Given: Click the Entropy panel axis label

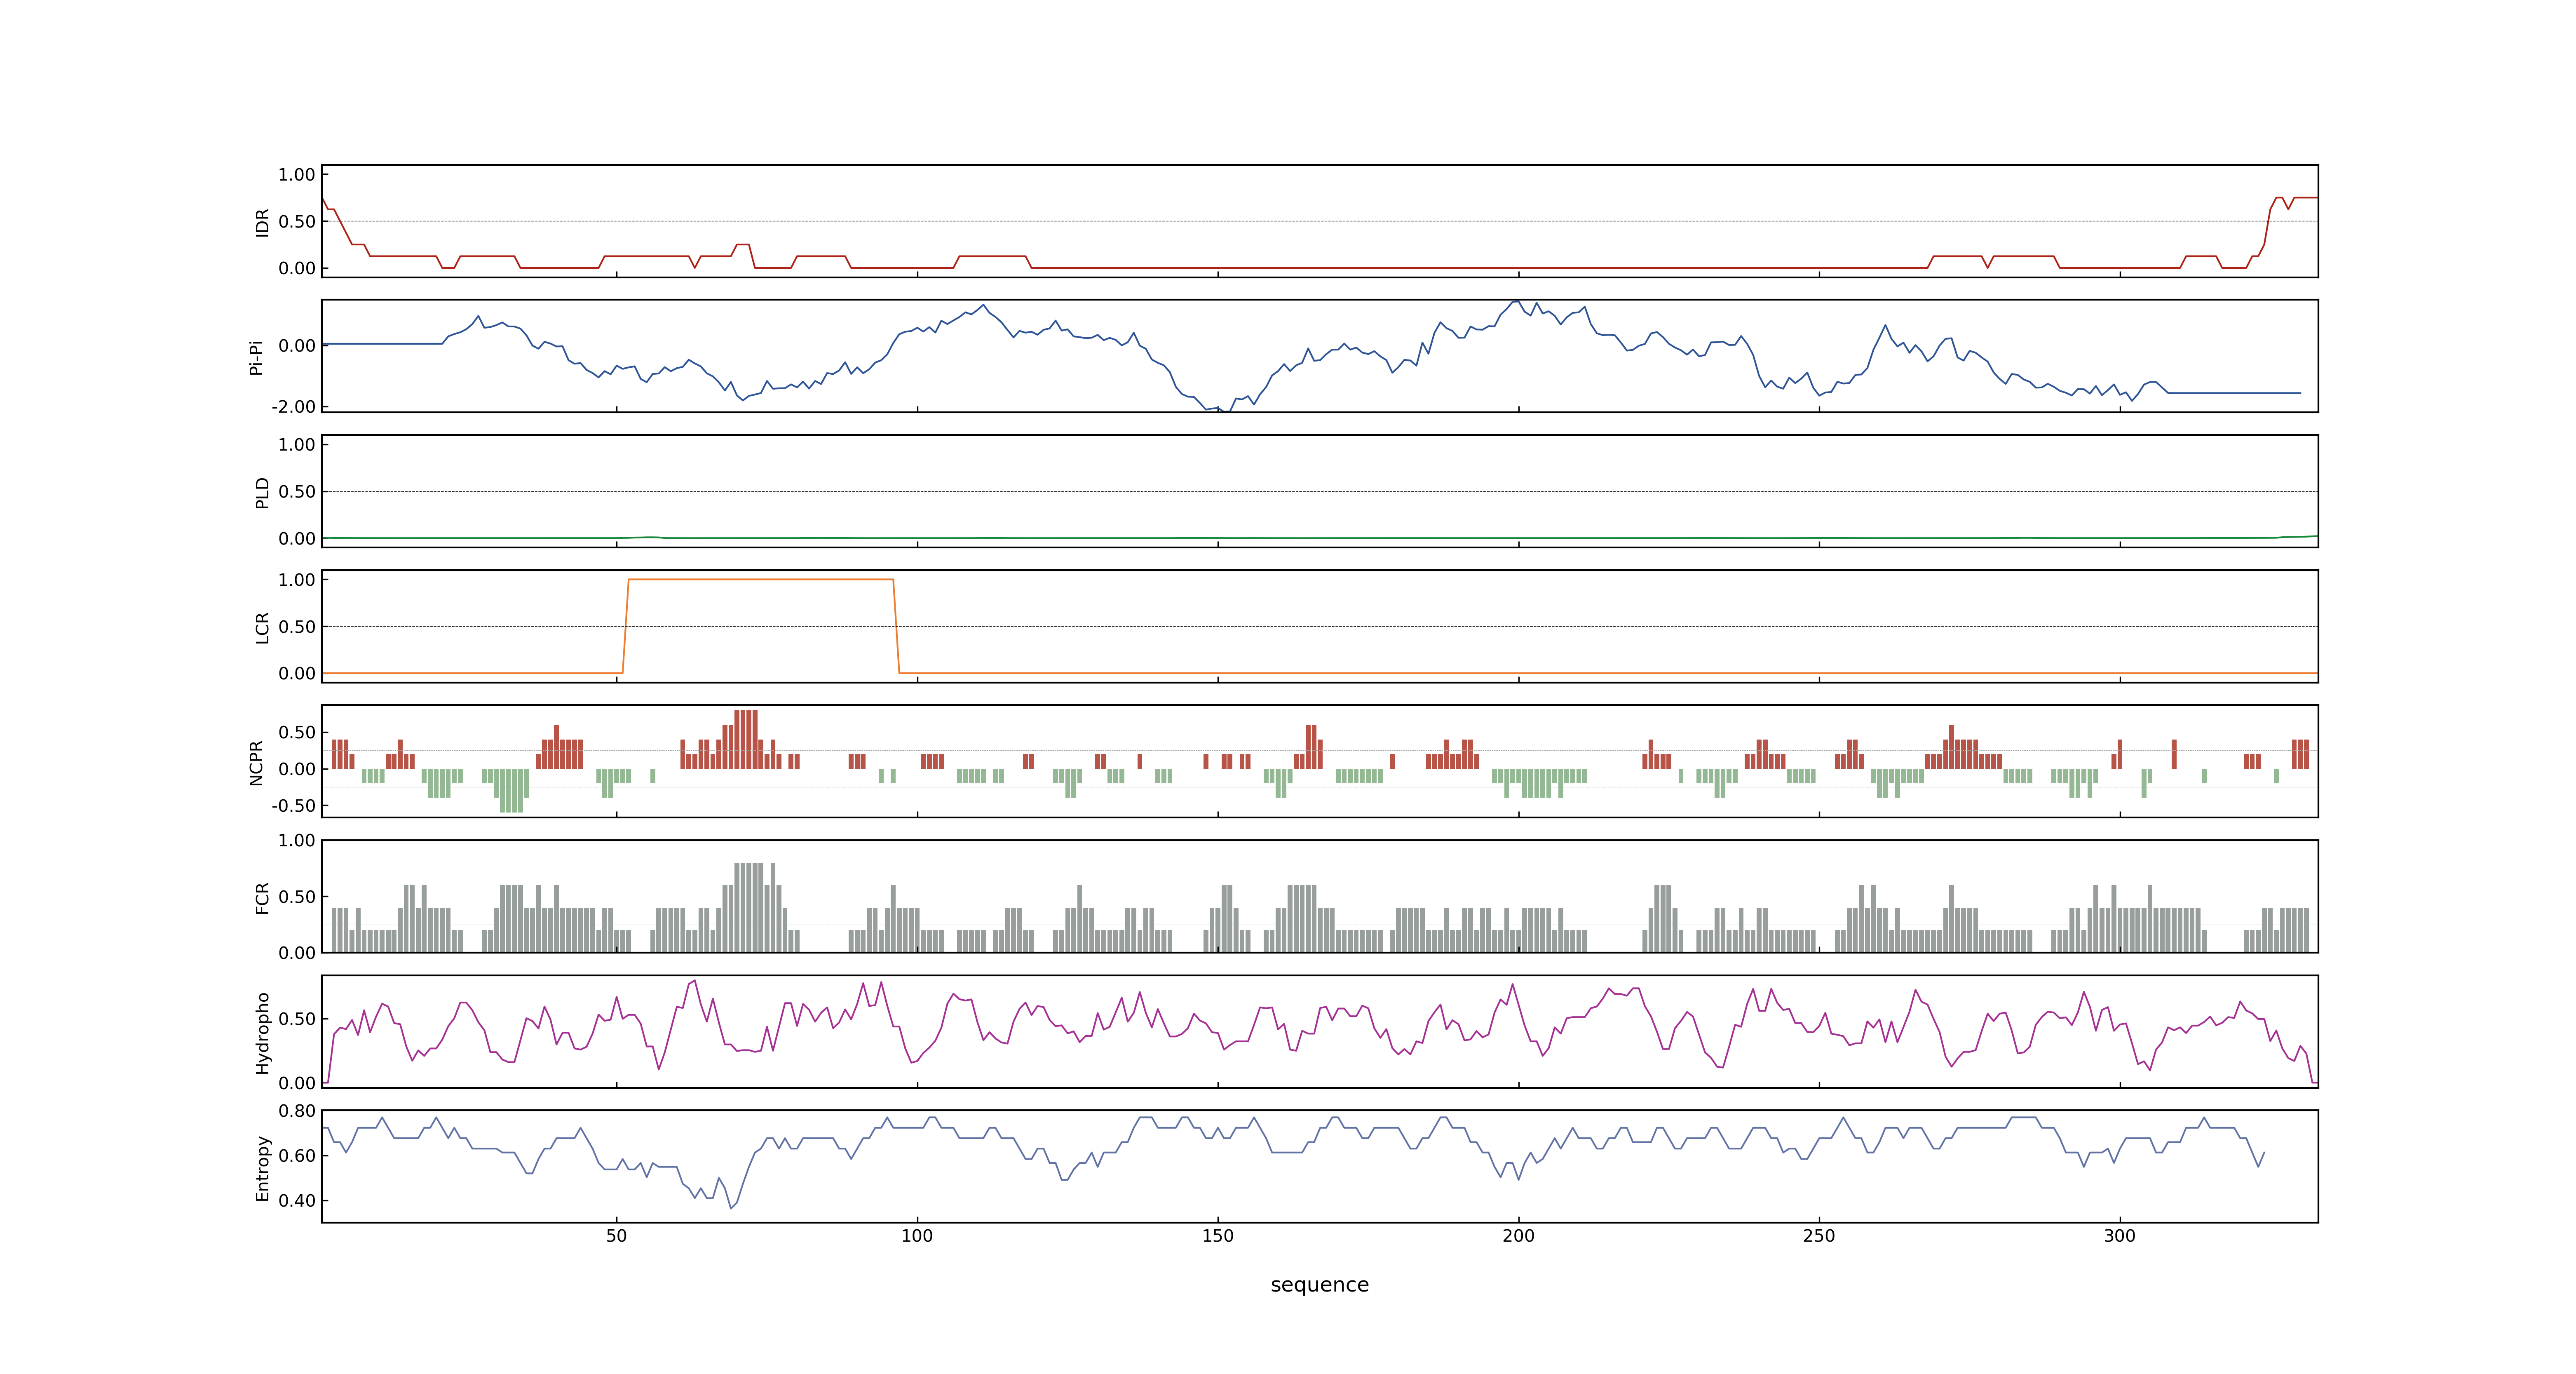Looking at the screenshot, I should tap(262, 1167).
